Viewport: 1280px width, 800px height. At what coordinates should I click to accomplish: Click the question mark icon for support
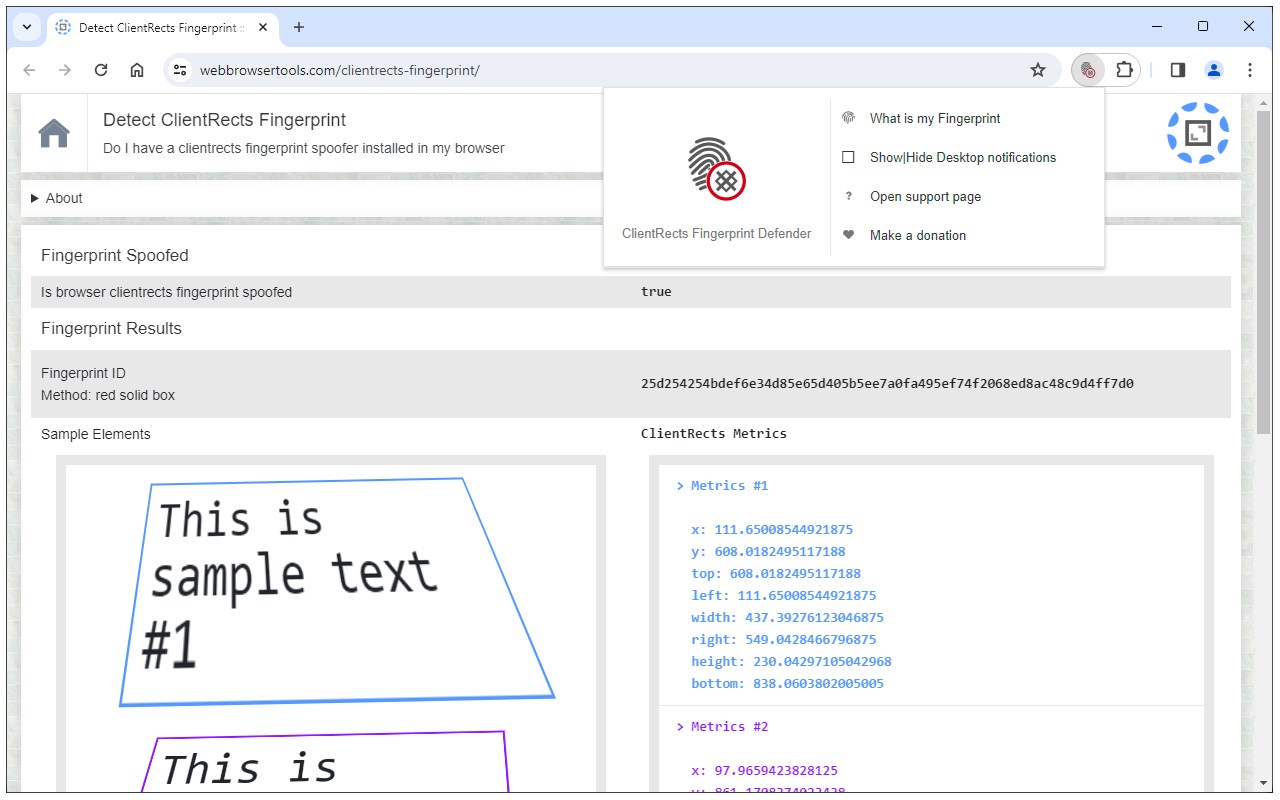(848, 196)
